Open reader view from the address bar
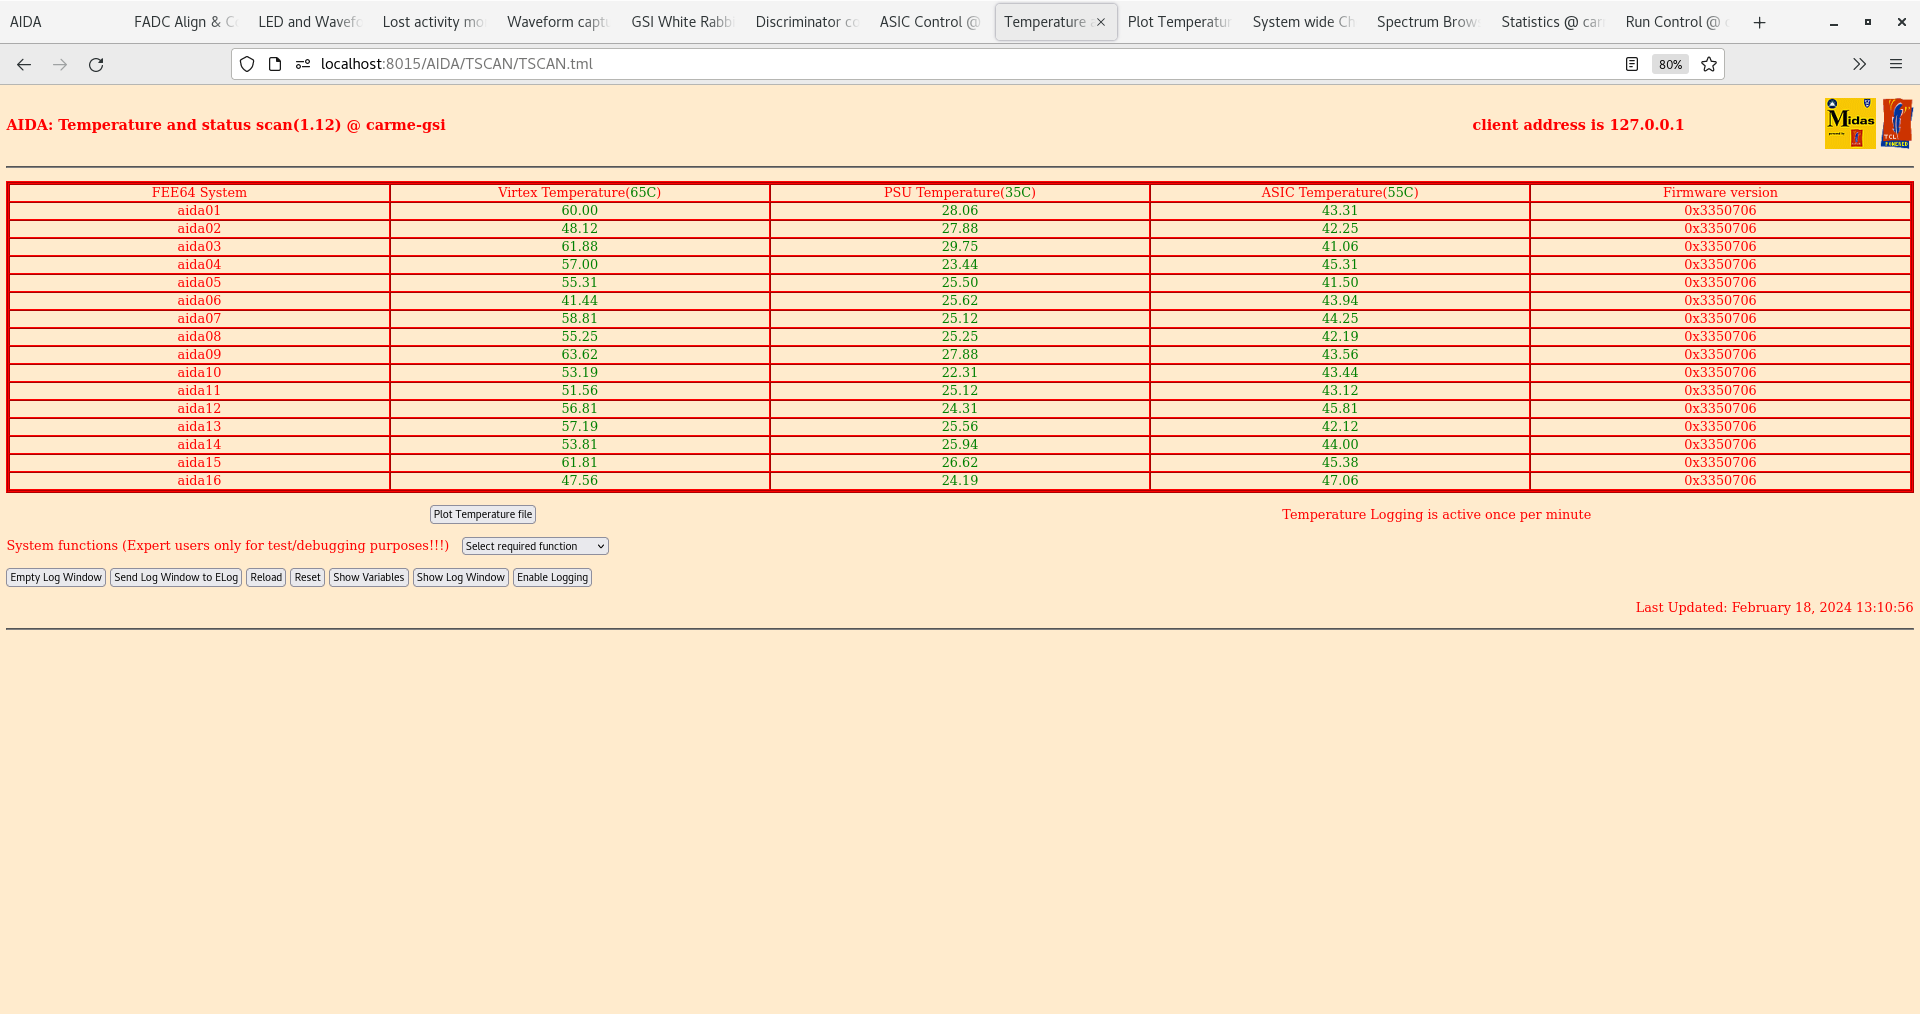1920x1014 pixels. click(1632, 64)
